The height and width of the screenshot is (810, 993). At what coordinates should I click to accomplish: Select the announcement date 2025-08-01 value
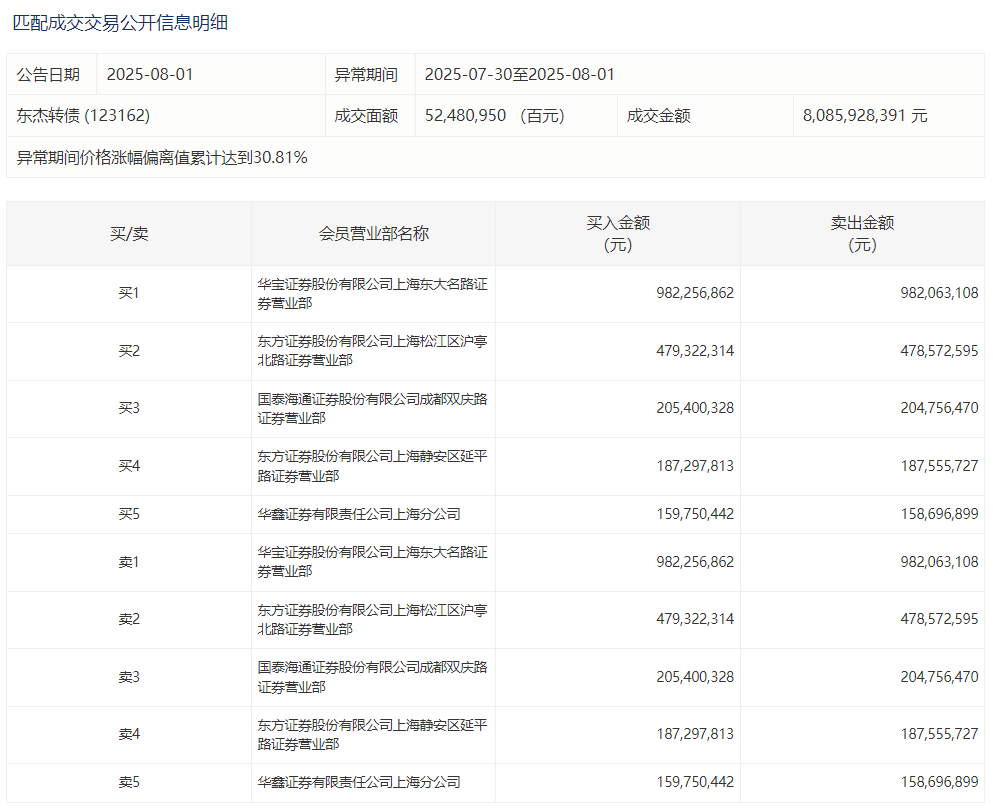(x=150, y=74)
